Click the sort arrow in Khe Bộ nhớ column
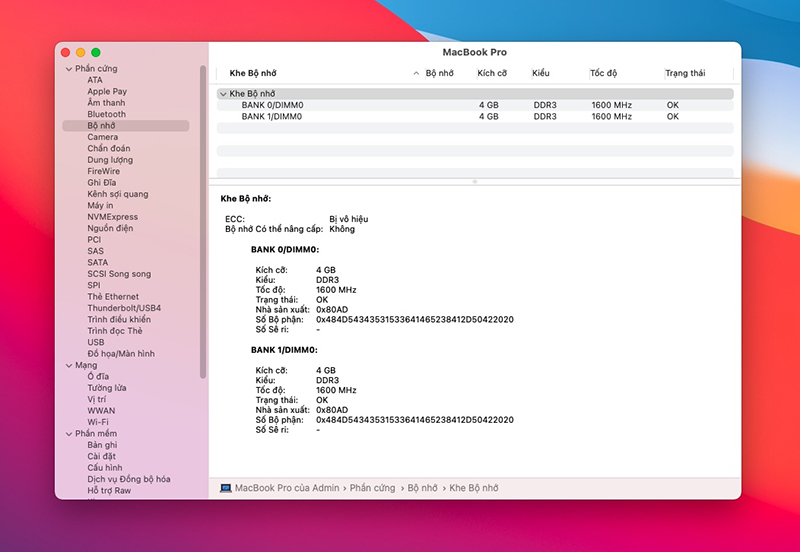Screen dimensions: 800x552 click(x=416, y=73)
